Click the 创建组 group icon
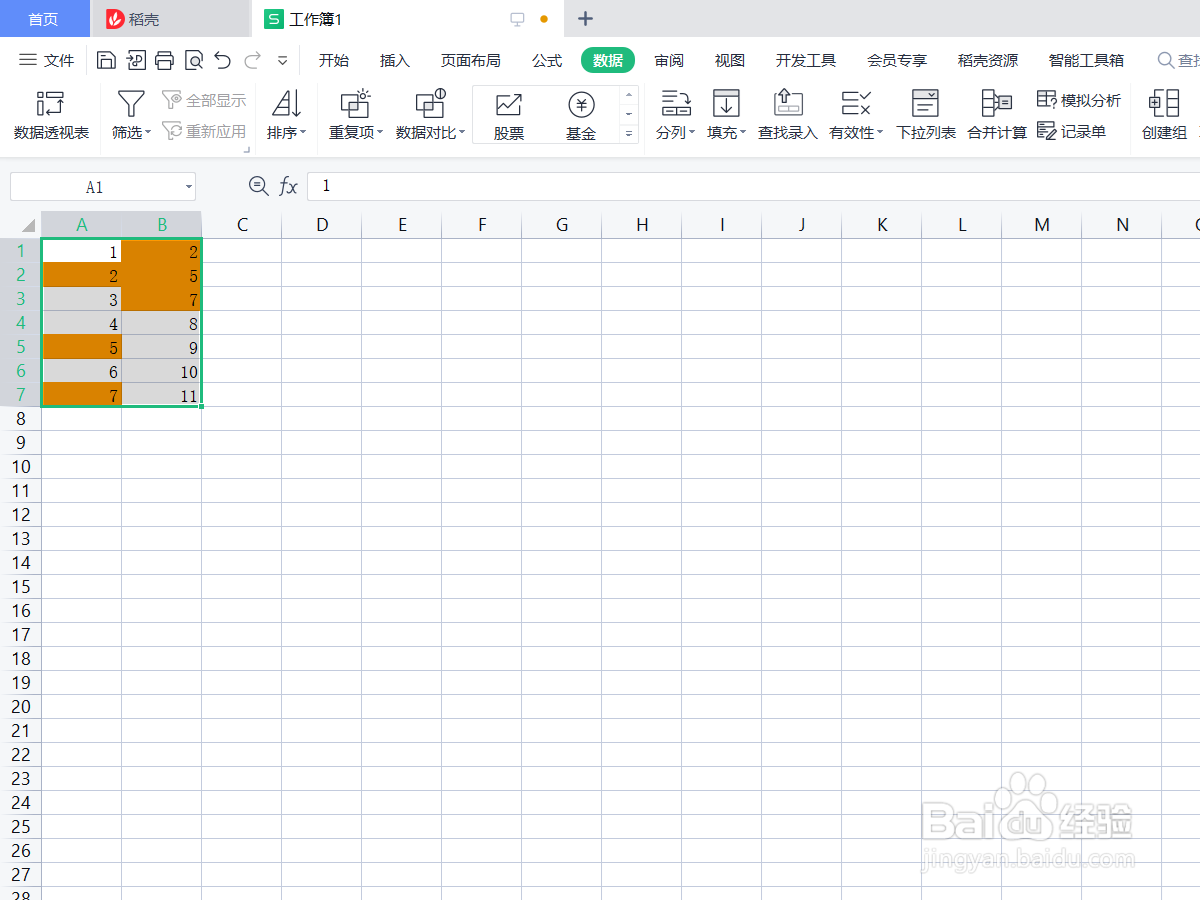 [1164, 103]
